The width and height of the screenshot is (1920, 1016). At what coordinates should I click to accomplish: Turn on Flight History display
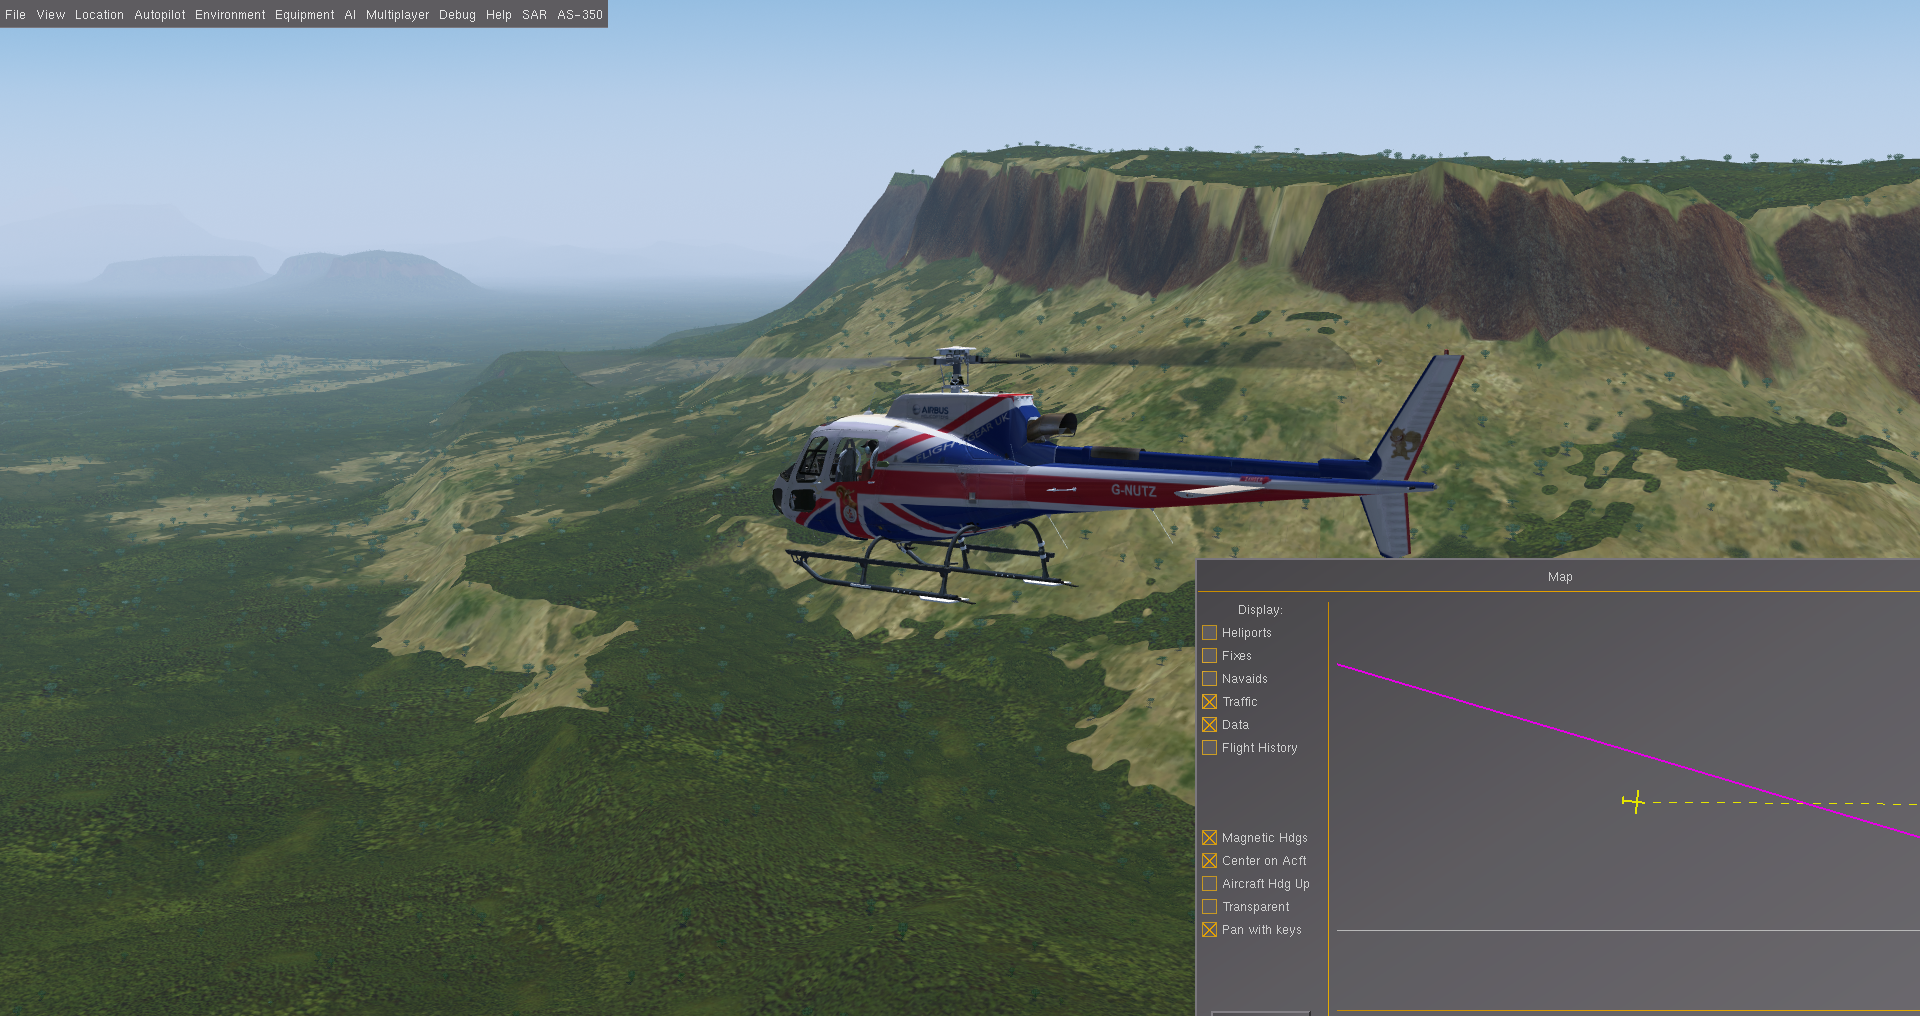1210,748
